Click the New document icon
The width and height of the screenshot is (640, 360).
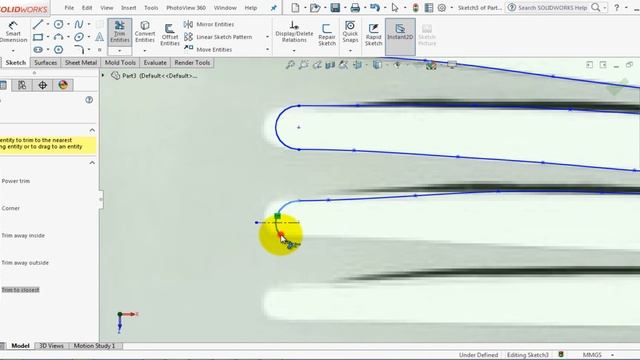(x=295, y=7)
